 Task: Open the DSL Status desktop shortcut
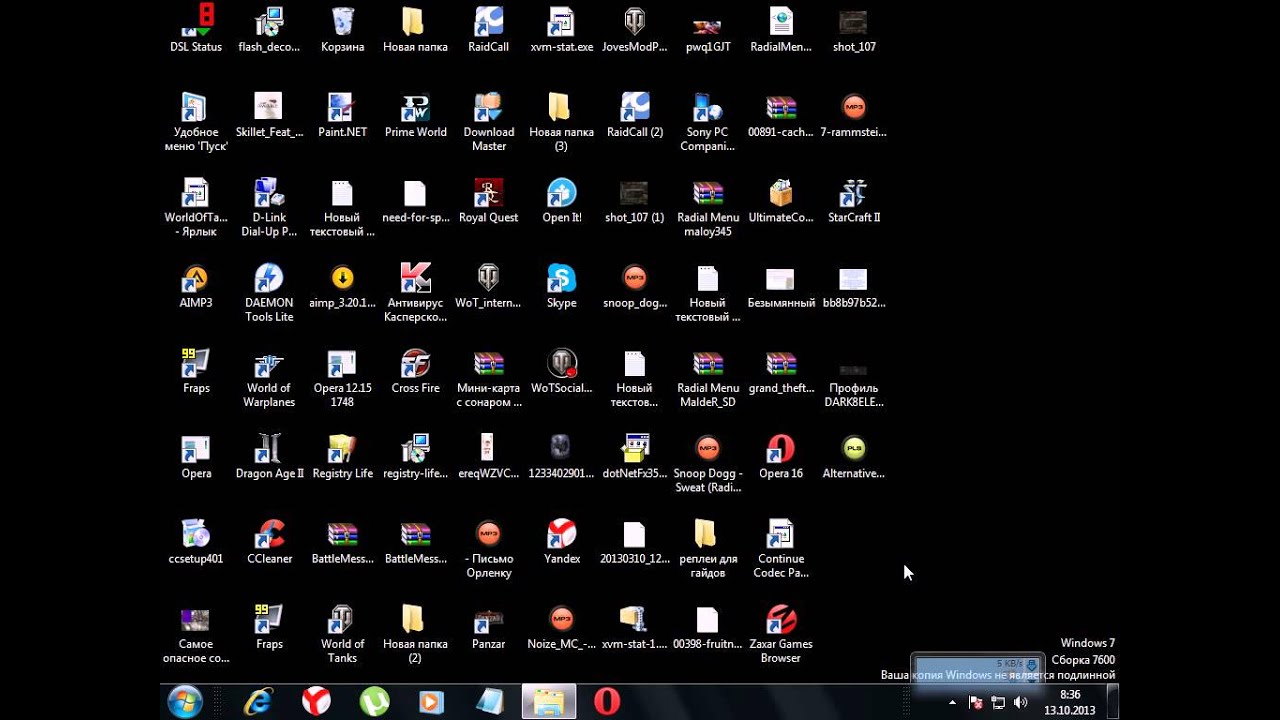(196, 30)
